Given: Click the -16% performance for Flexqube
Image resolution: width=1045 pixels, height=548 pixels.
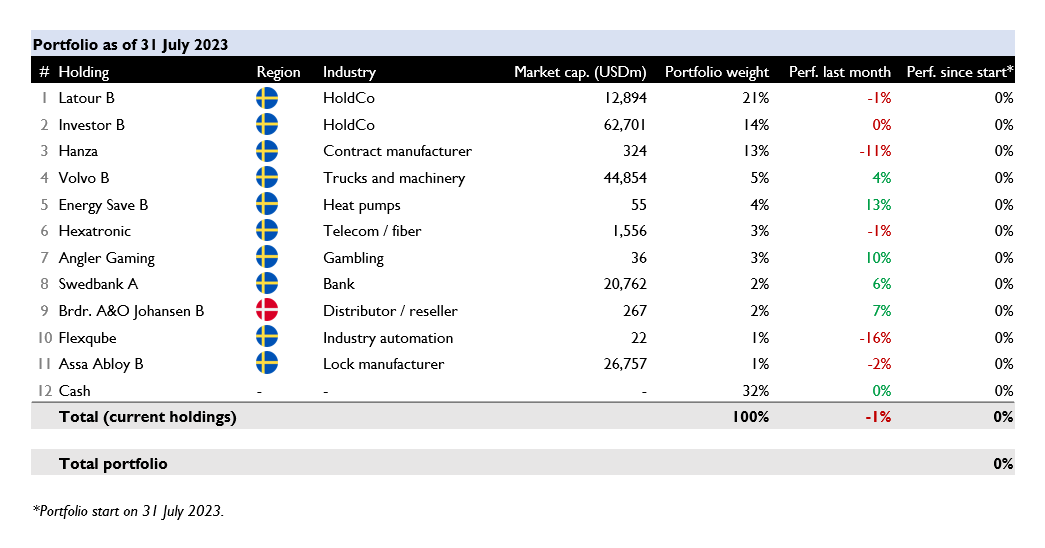Looking at the screenshot, I should [875, 338].
